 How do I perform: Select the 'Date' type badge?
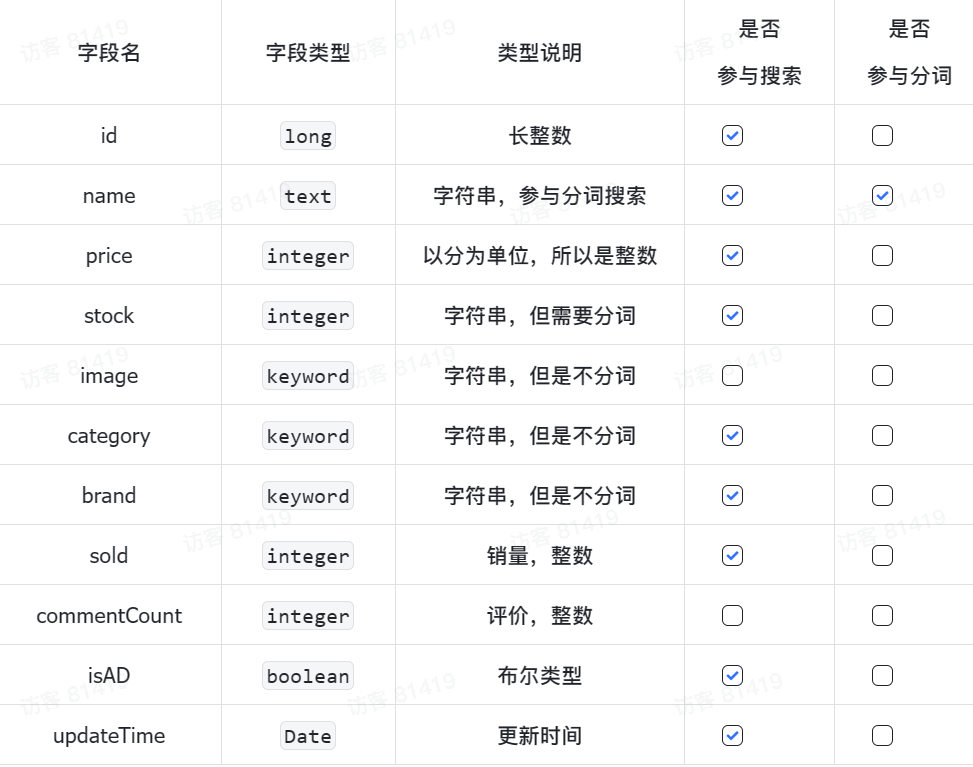click(308, 736)
